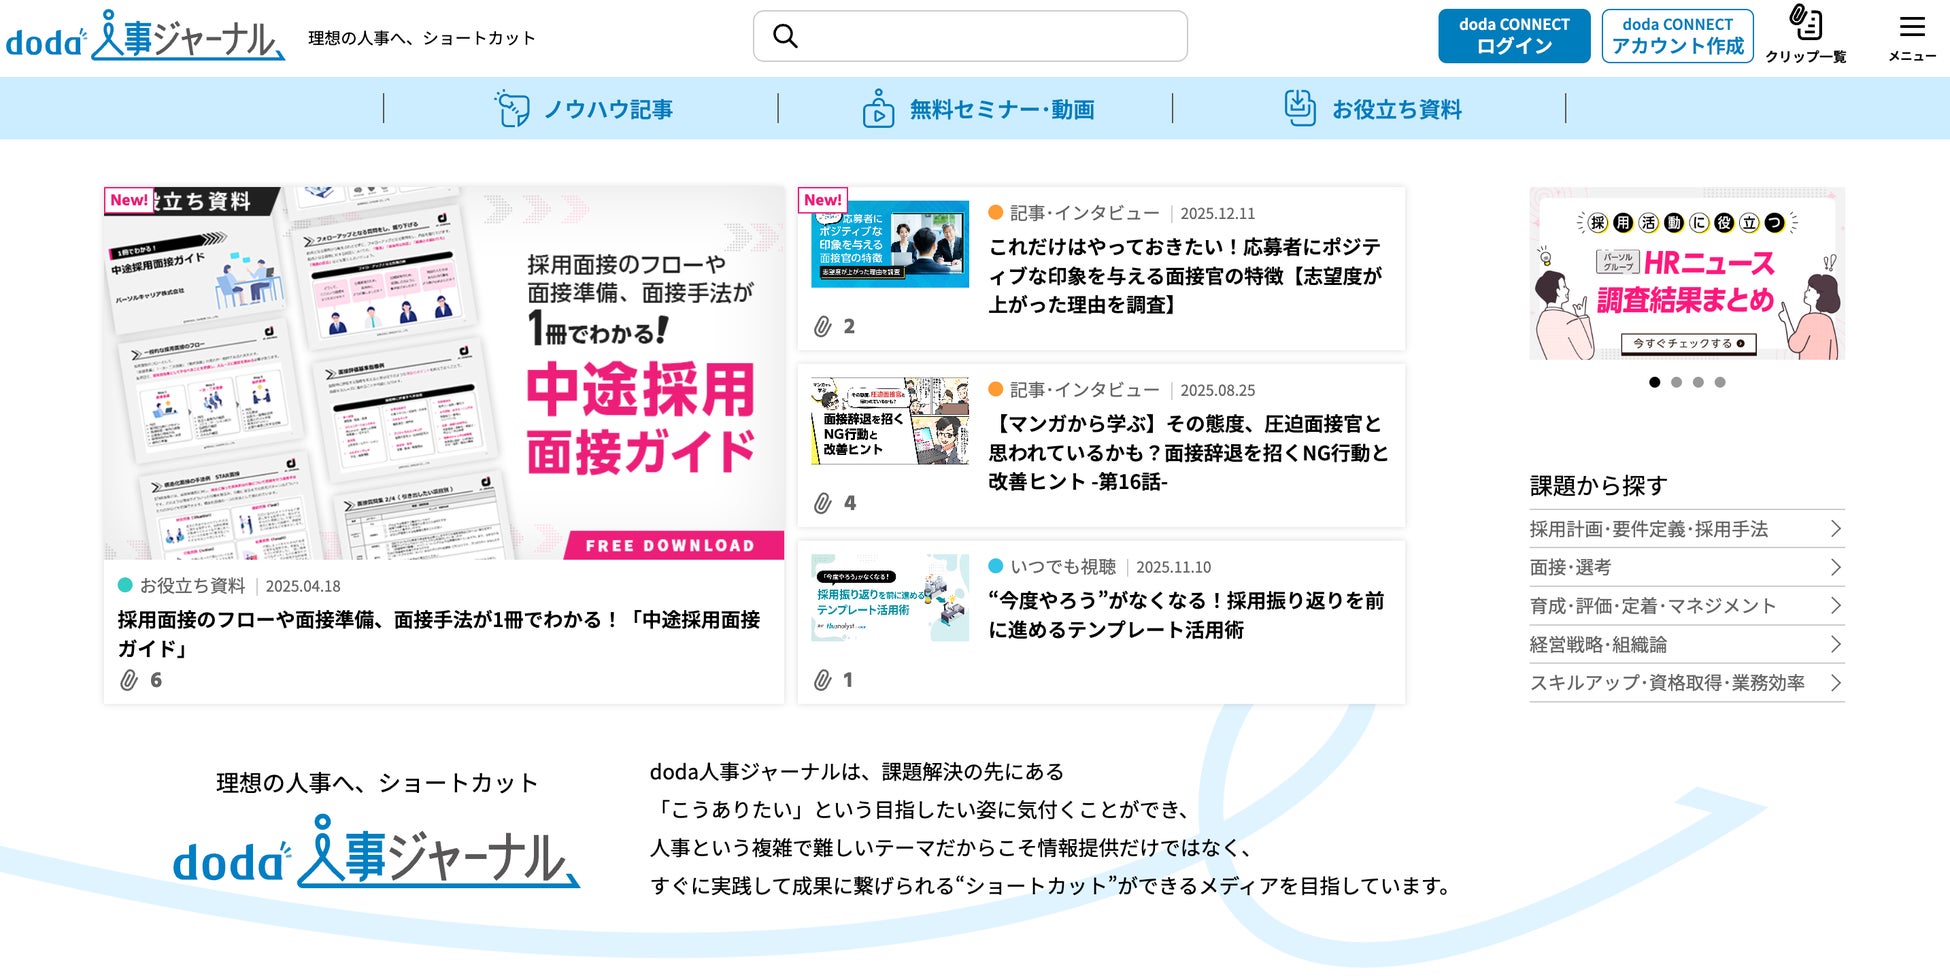Click the 今すぐチェックする banner button
Viewport: 1950px width, 980px height.
(1687, 343)
